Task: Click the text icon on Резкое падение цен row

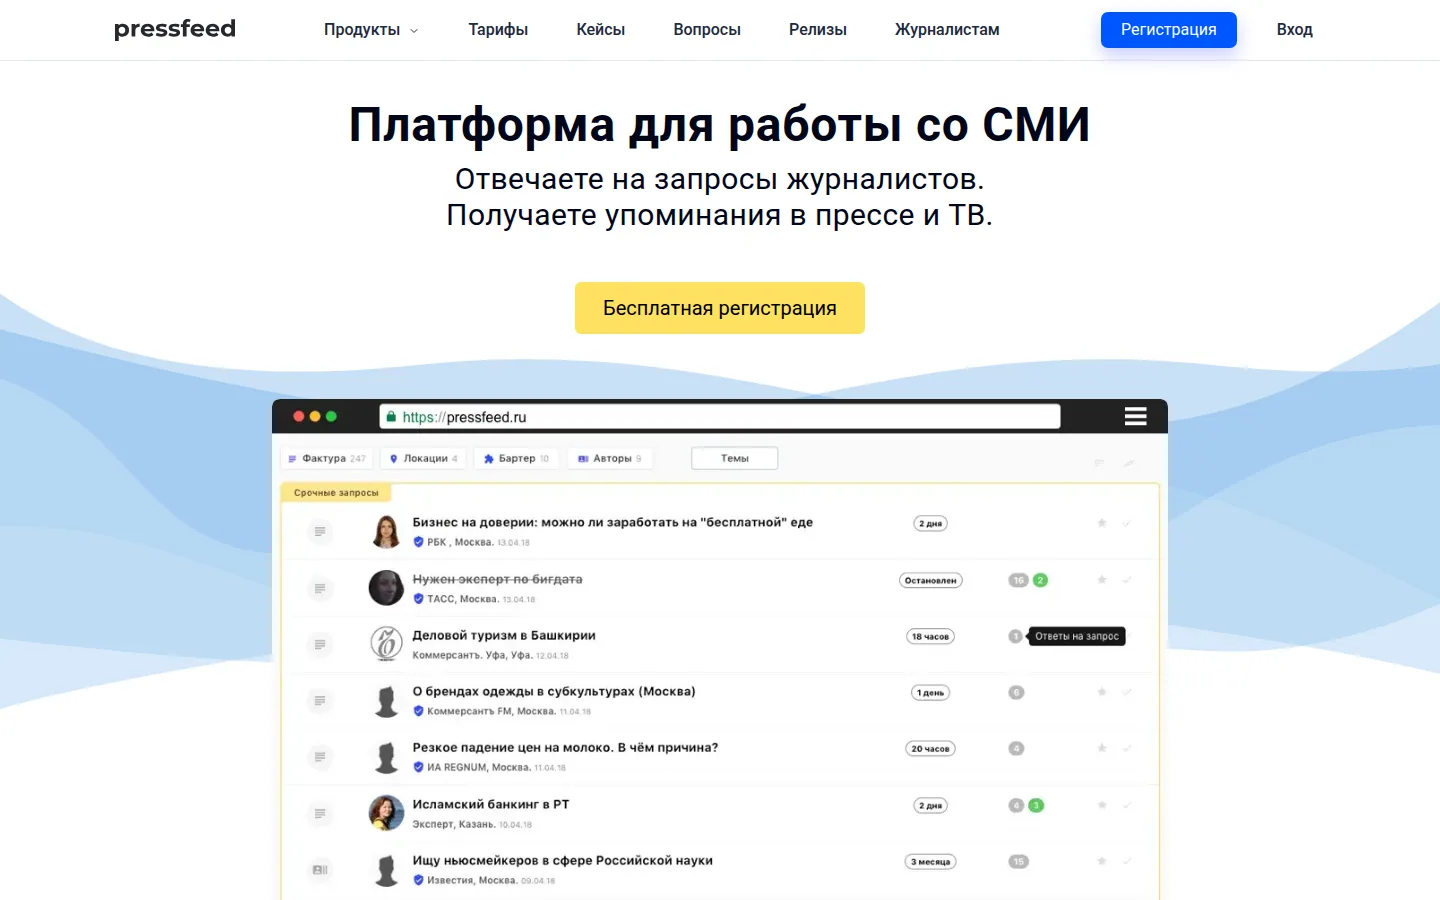Action: [x=320, y=757]
